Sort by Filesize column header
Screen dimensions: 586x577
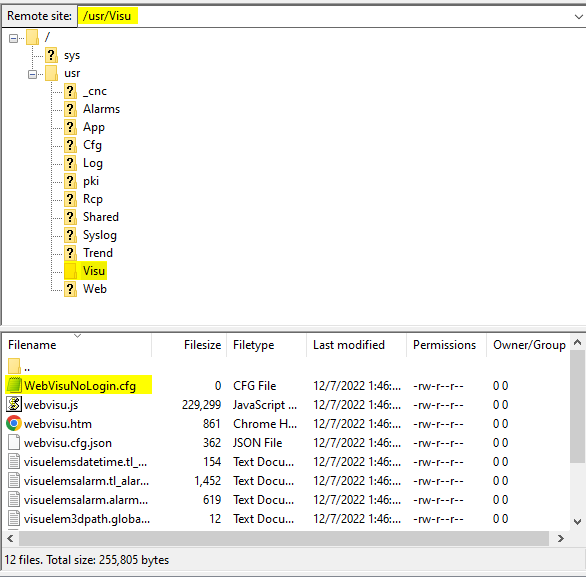[189, 345]
